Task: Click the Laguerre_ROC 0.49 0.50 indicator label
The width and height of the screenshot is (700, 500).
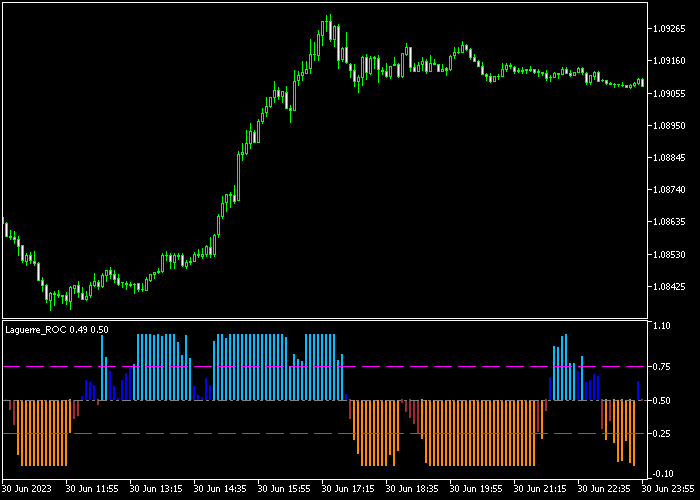Action: (x=57, y=330)
